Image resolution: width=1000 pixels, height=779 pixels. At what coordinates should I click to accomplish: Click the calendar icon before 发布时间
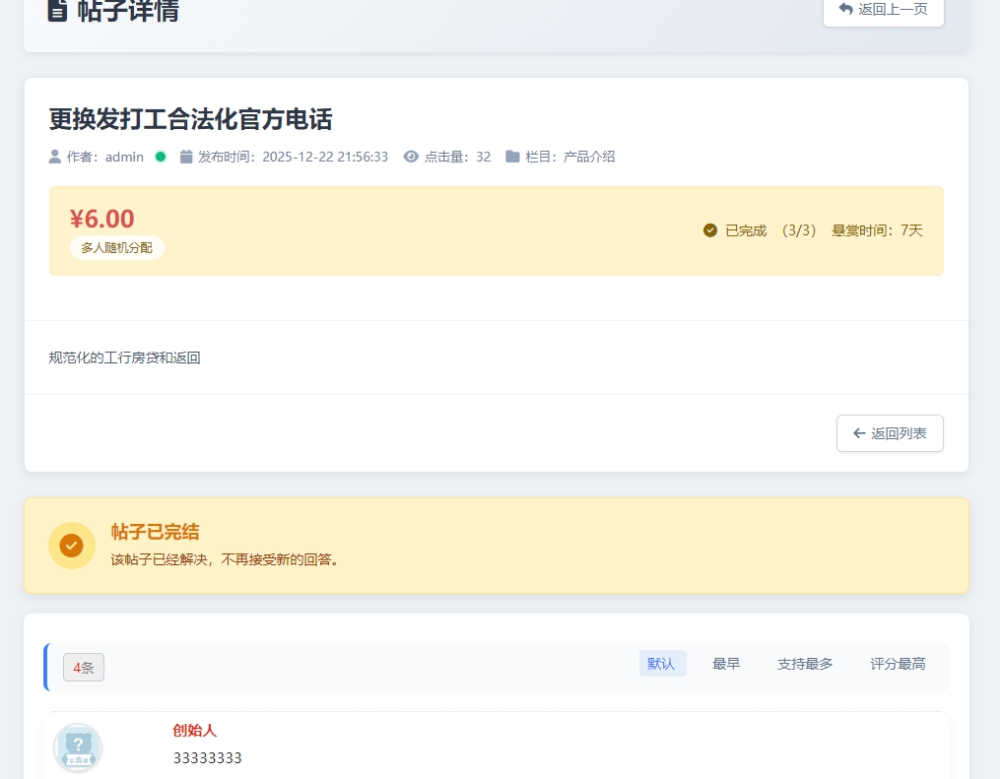click(186, 157)
